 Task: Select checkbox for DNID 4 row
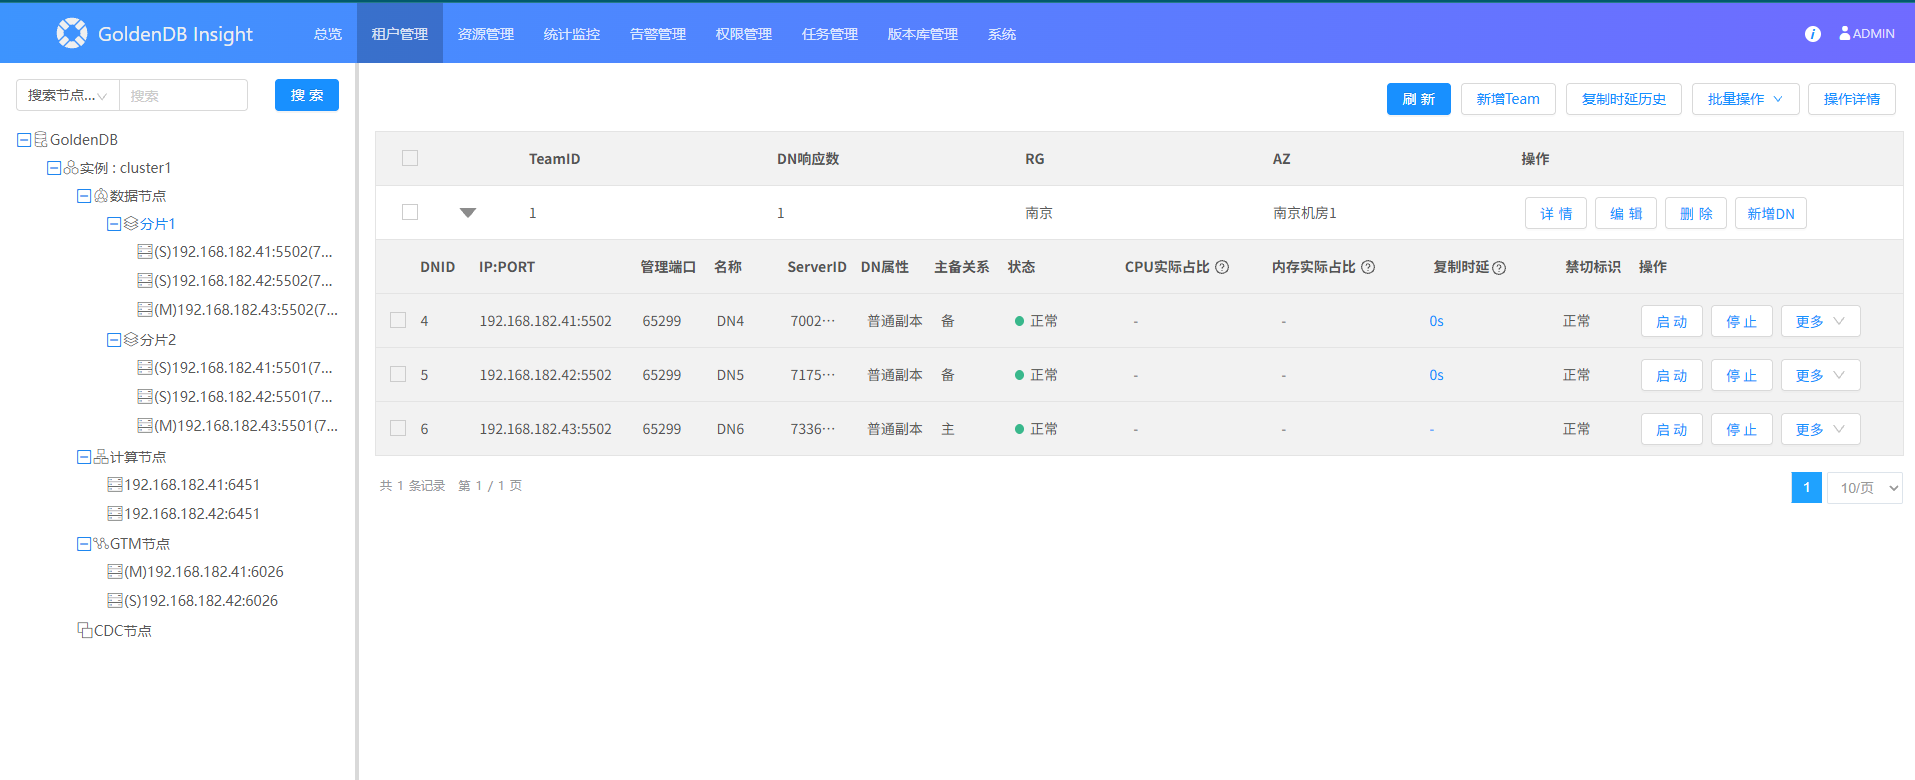(398, 320)
